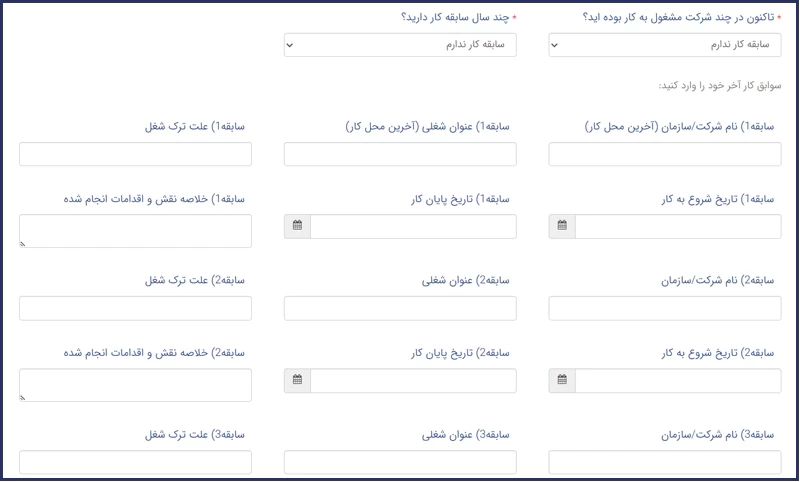
Task: Select record 2 reason for leaving field
Action: point(135,308)
